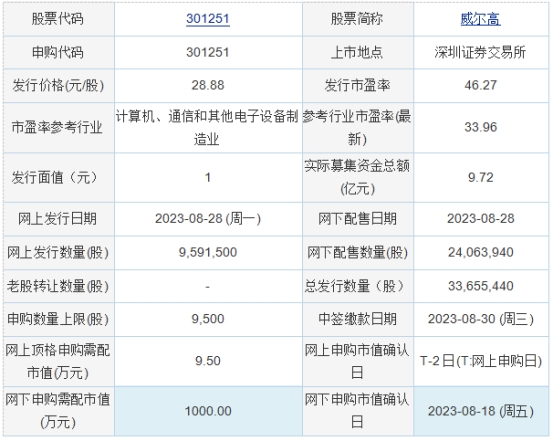The height and width of the screenshot is (441, 554).
Task: Select the 总发行数量 33,655,440 value
Action: (x=481, y=286)
